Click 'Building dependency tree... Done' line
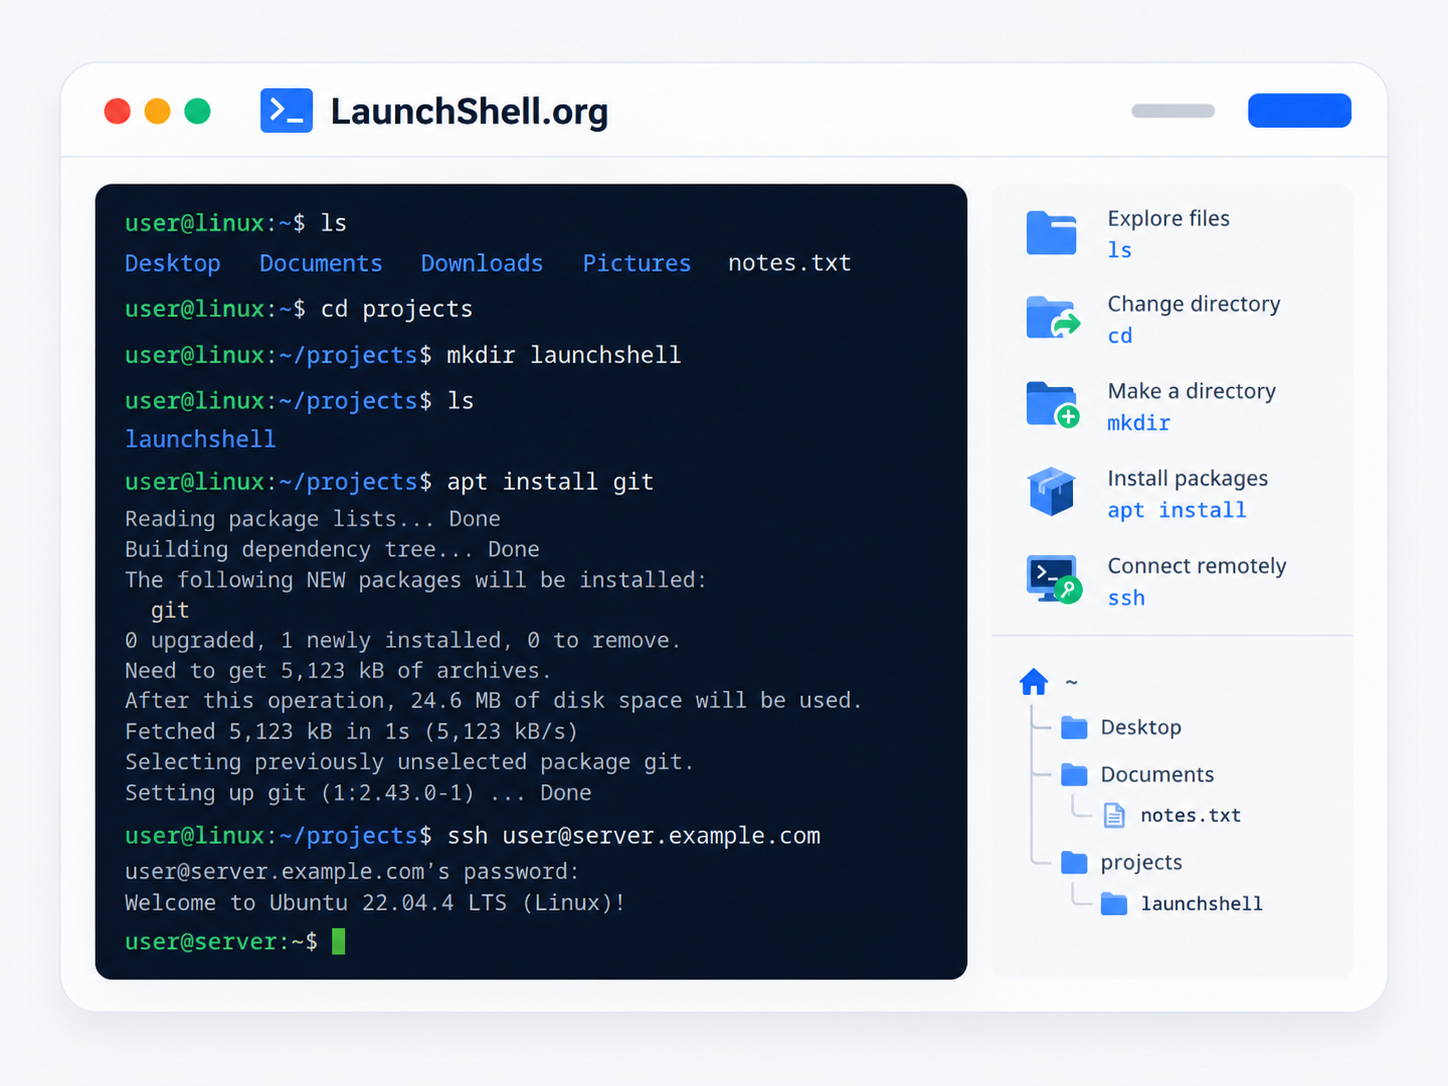This screenshot has height=1086, width=1448. pyautogui.click(x=332, y=549)
